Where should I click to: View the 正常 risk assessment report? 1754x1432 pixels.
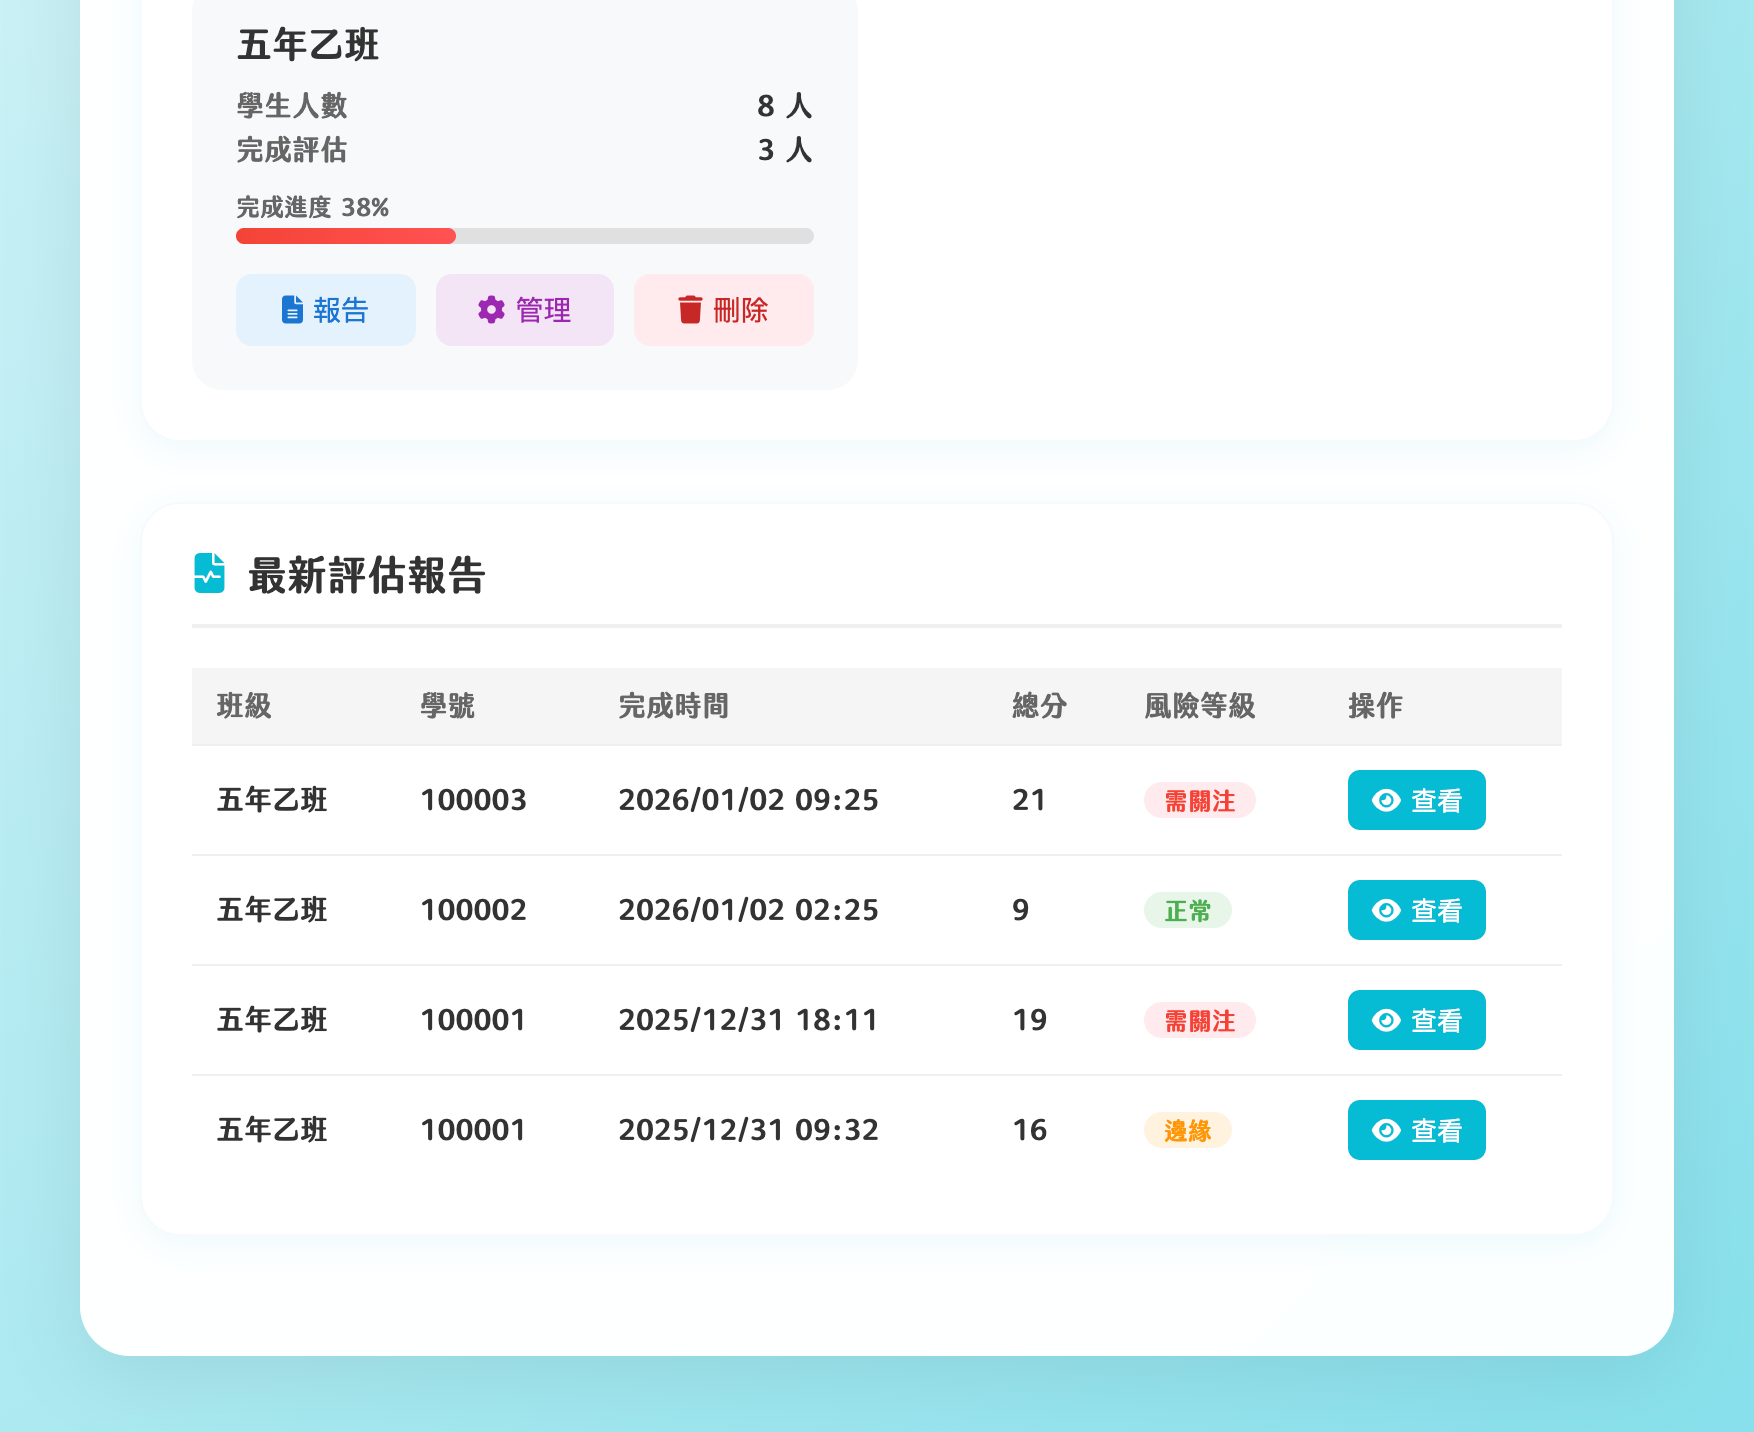[1415, 910]
